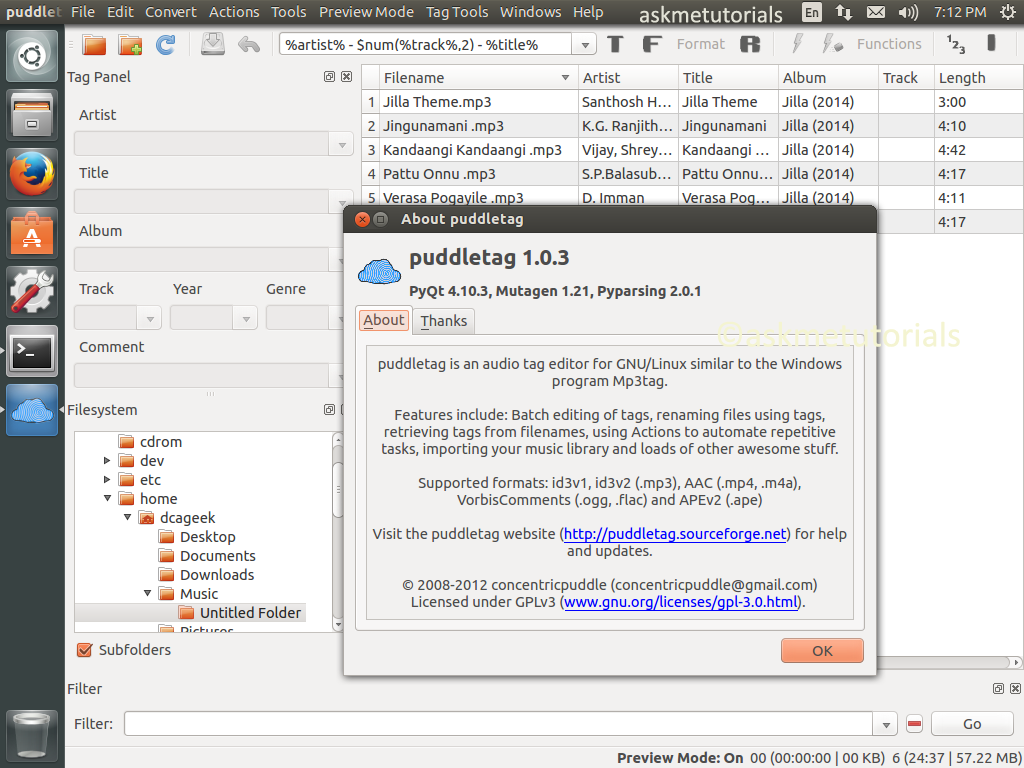This screenshot has width=1024, height=768.
Task: Collapse the home folder
Action: pyautogui.click(x=107, y=499)
